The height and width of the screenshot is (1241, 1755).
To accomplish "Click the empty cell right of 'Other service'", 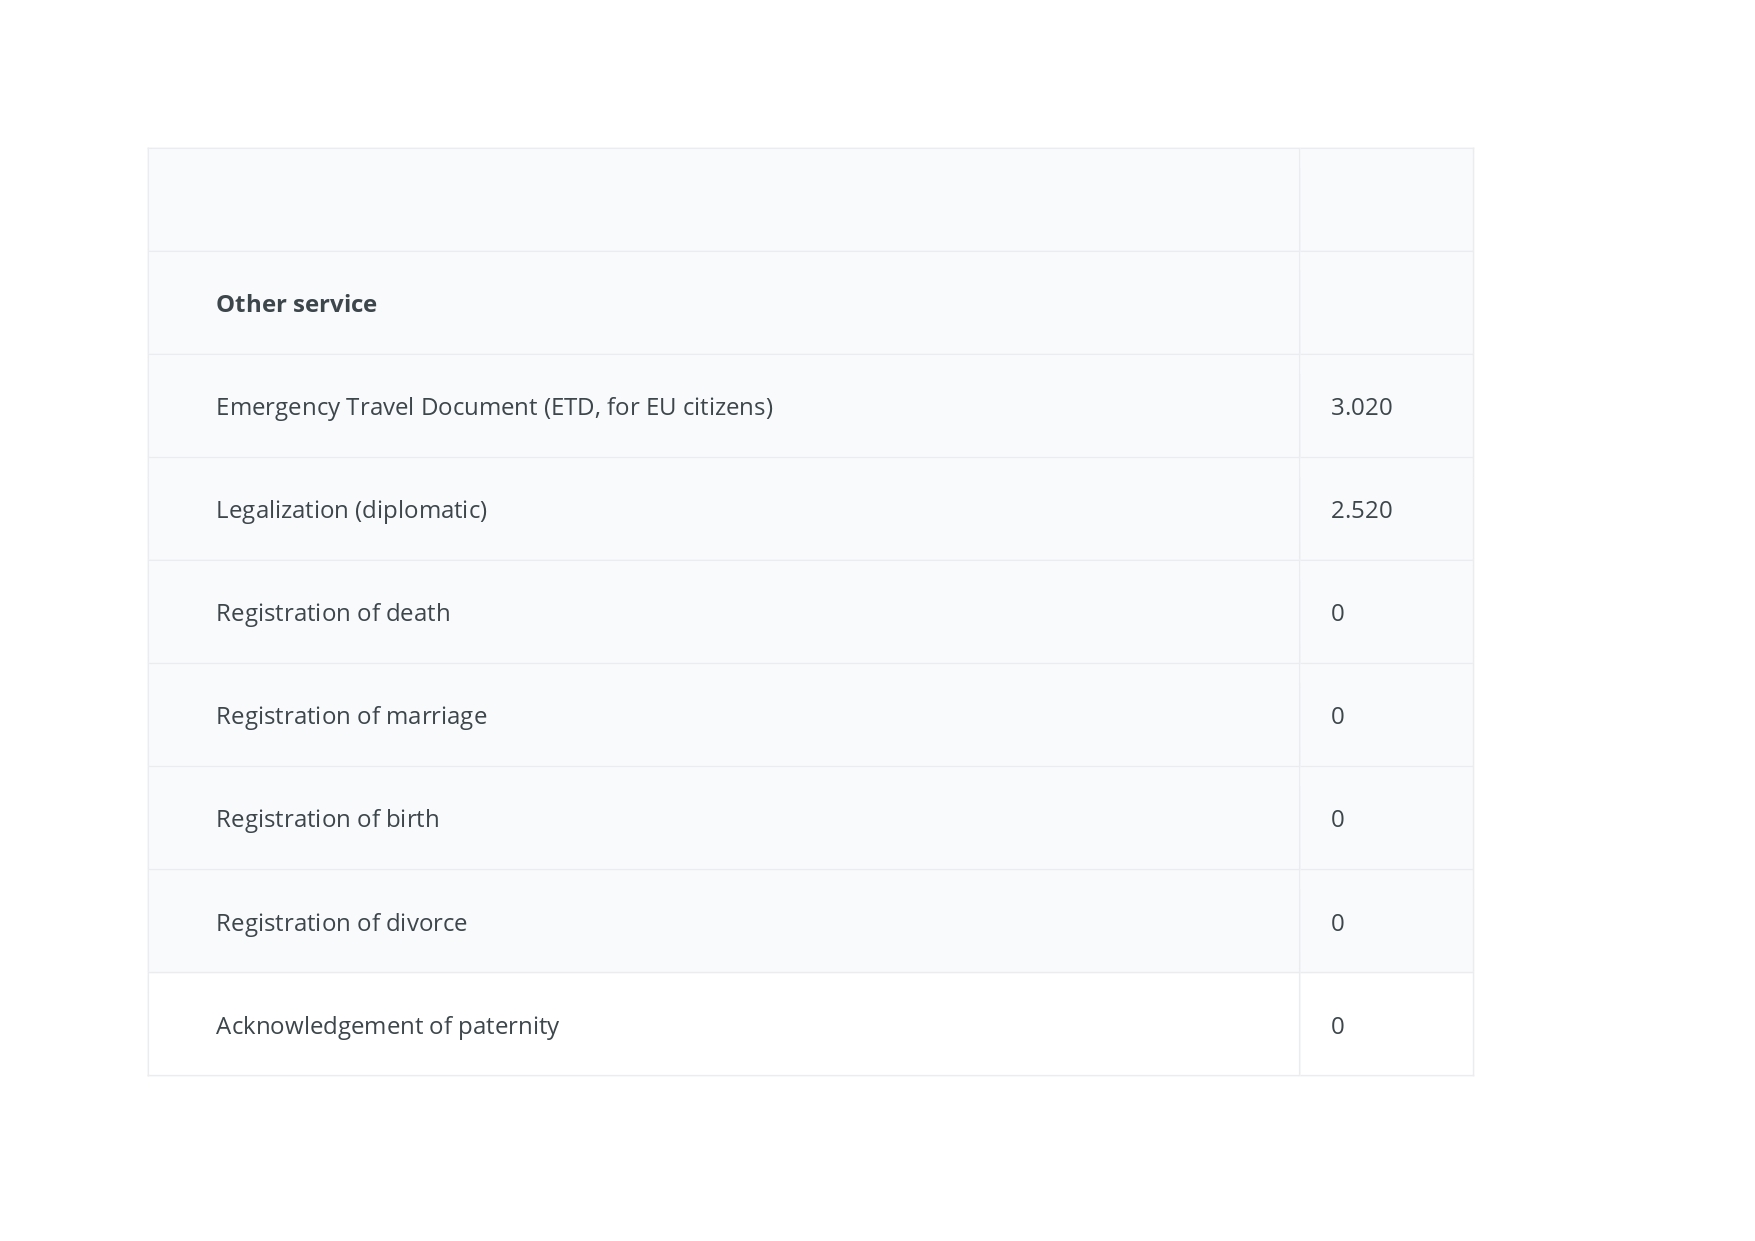I will click(1386, 303).
